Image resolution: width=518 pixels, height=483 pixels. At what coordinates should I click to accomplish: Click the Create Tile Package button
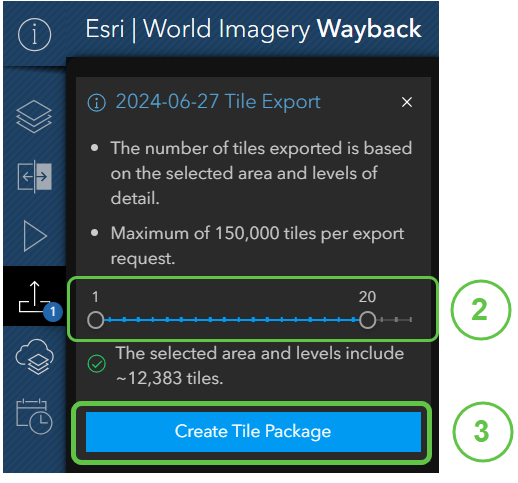click(x=253, y=432)
